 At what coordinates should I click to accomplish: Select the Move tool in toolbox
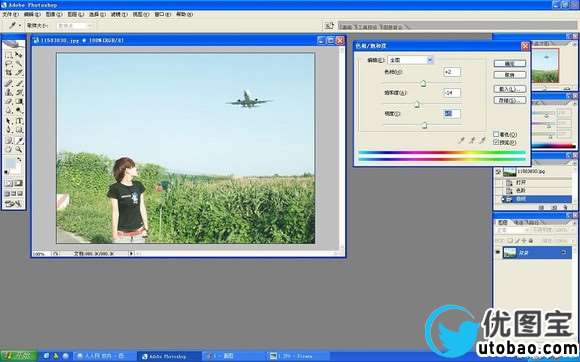pyautogui.click(x=19, y=55)
